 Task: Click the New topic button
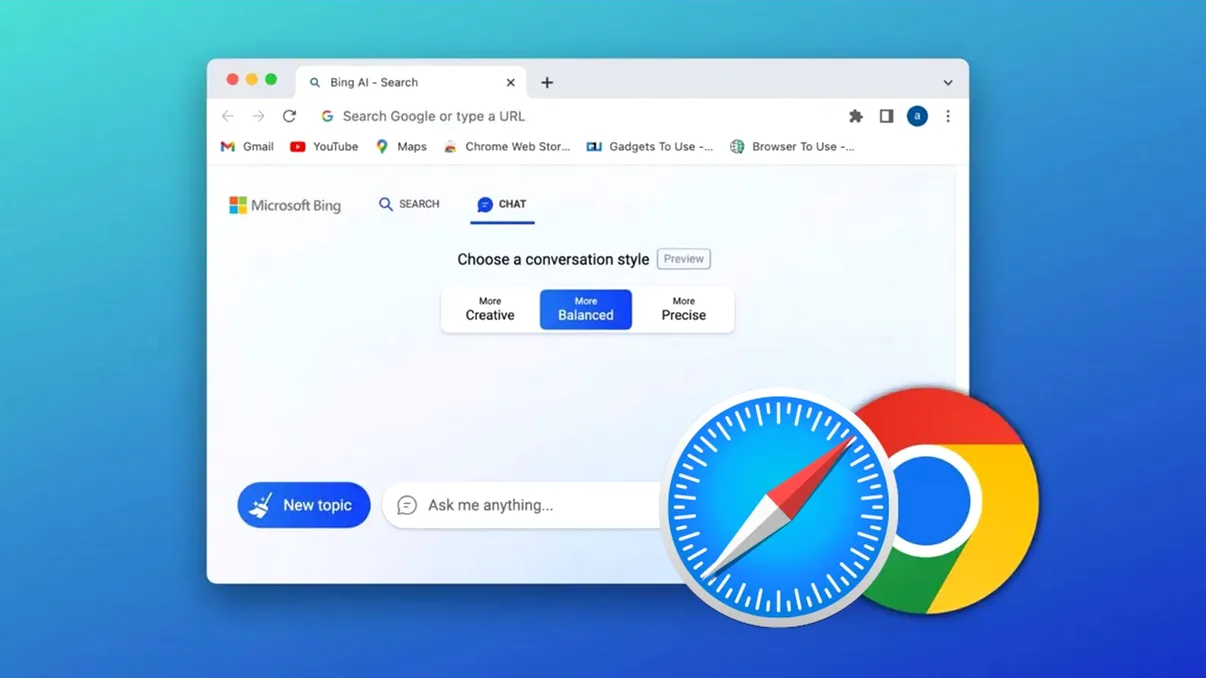[x=304, y=505]
